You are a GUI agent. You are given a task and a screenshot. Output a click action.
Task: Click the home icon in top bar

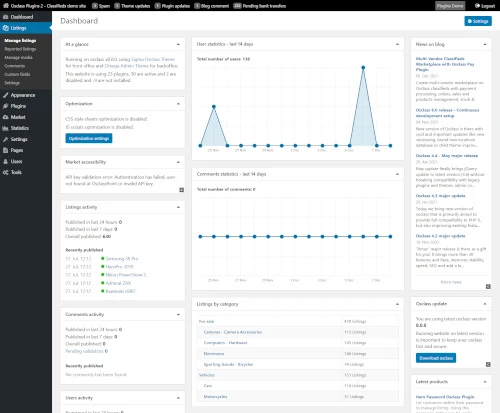(x=6, y=6)
